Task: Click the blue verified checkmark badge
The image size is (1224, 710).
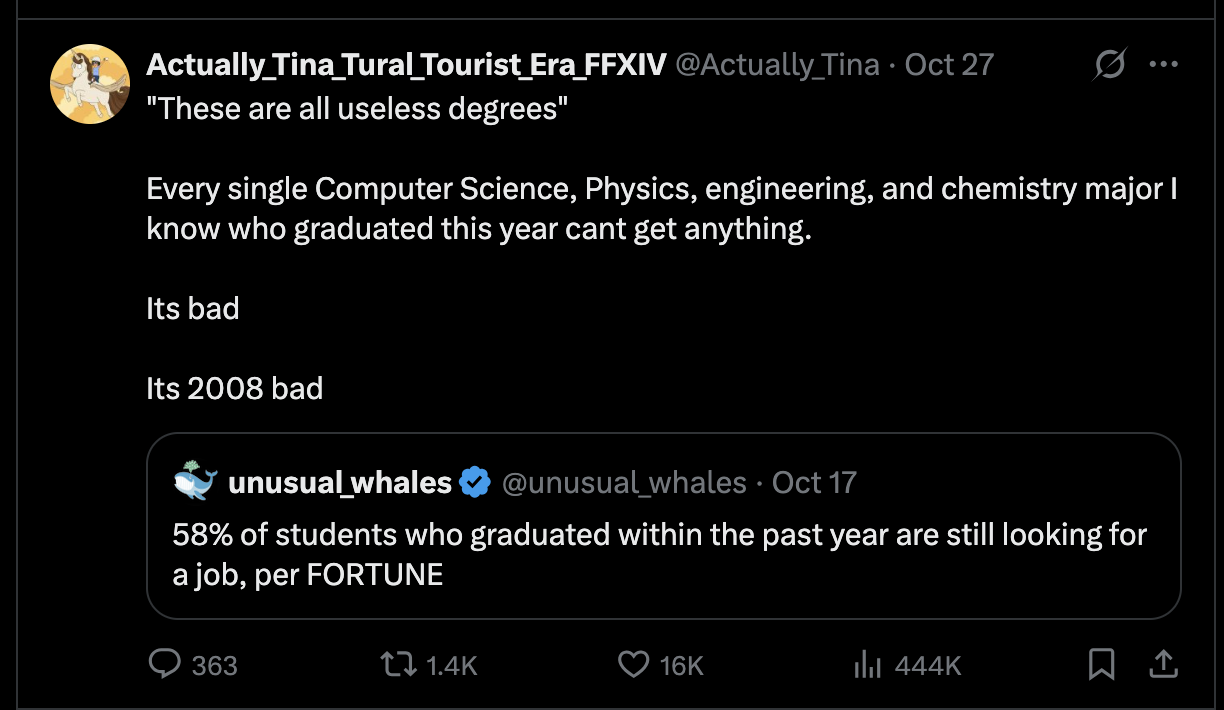Action: [475, 483]
